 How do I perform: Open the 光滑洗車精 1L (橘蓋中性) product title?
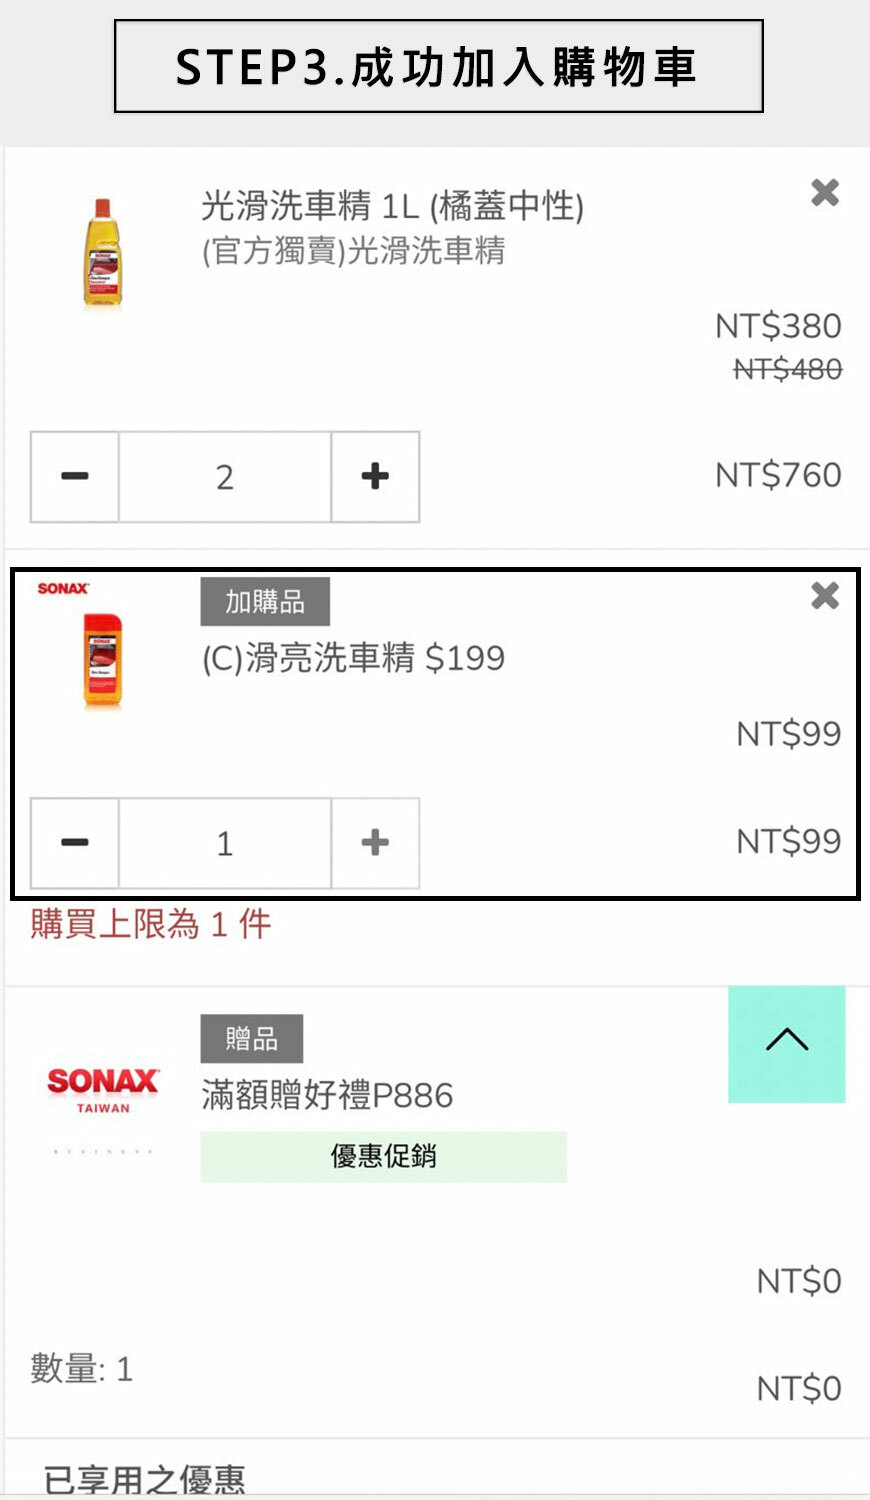392,206
